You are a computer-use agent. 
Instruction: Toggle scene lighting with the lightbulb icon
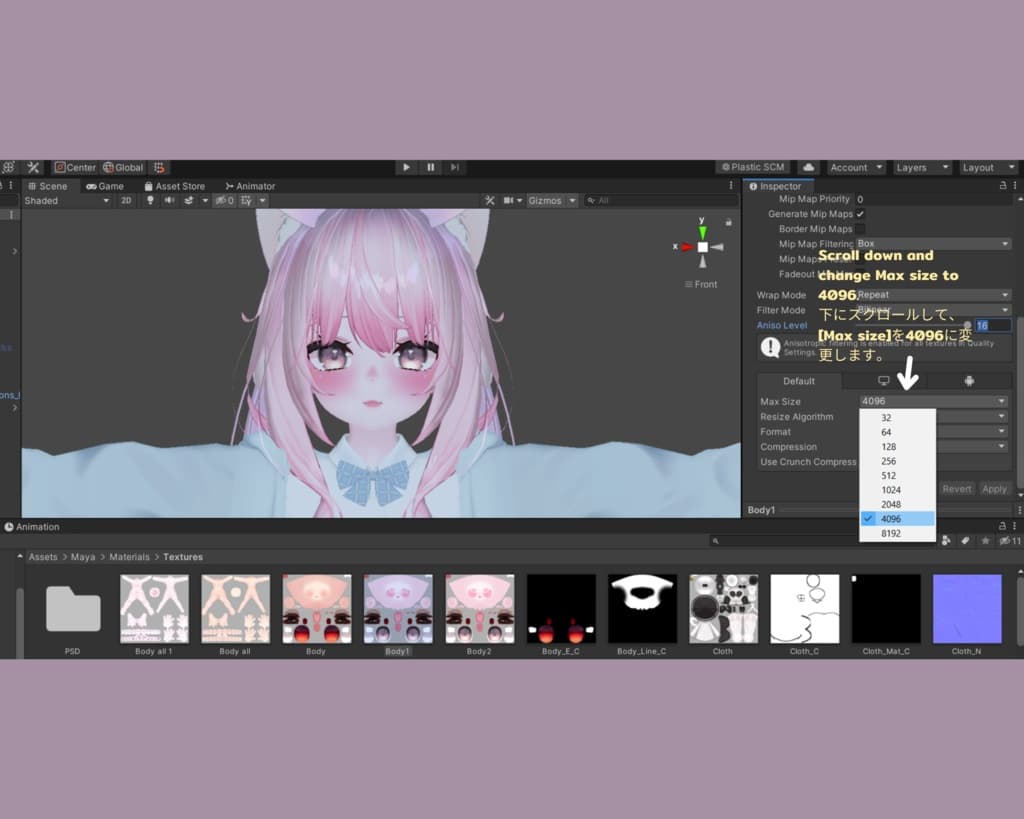tap(151, 200)
